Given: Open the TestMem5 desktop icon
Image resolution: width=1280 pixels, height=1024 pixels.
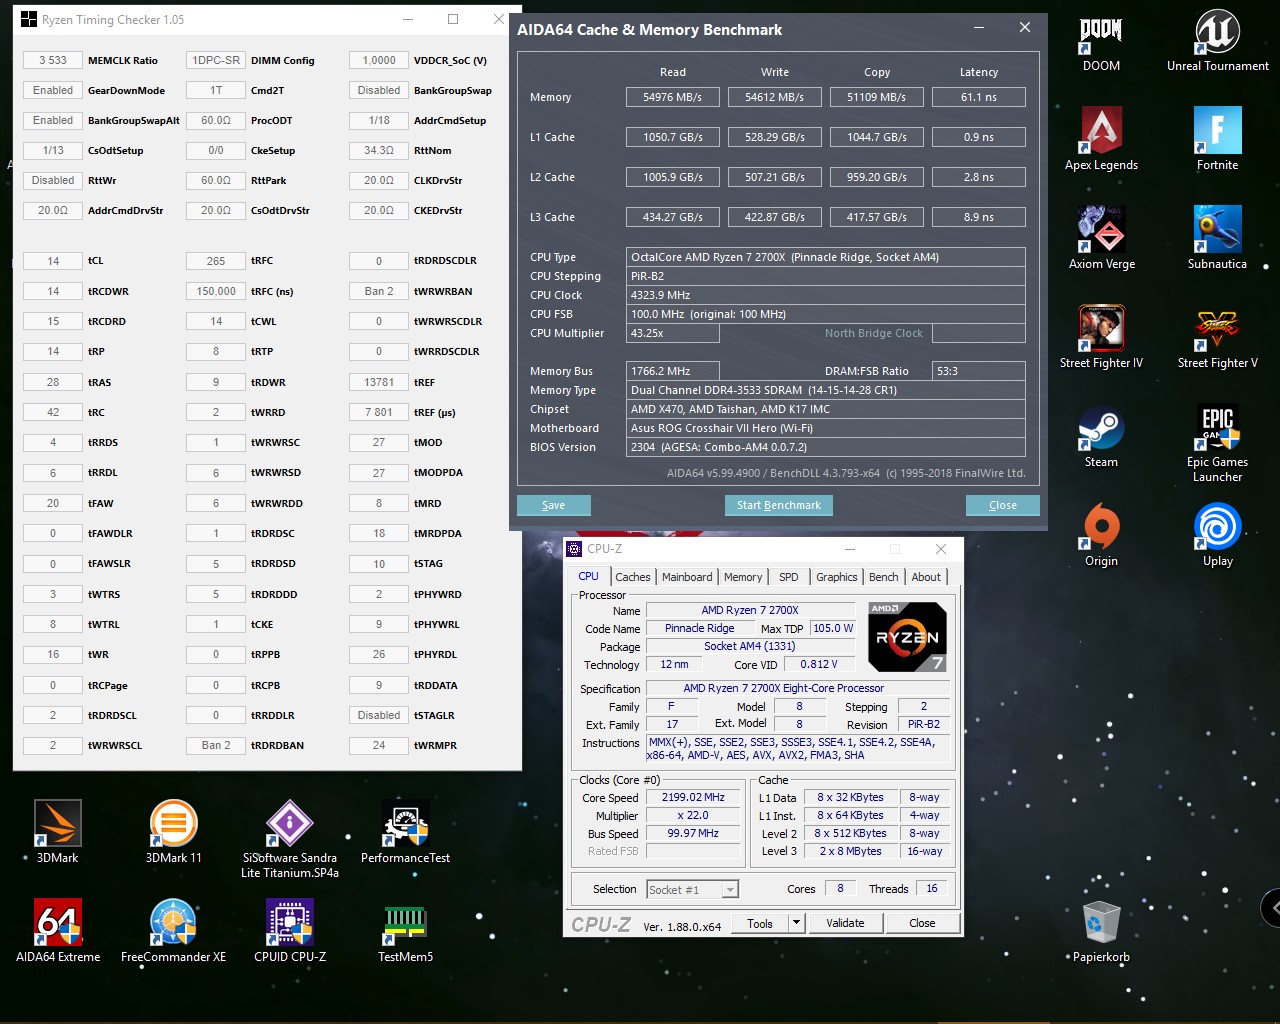Looking at the screenshot, I should tap(405, 931).
